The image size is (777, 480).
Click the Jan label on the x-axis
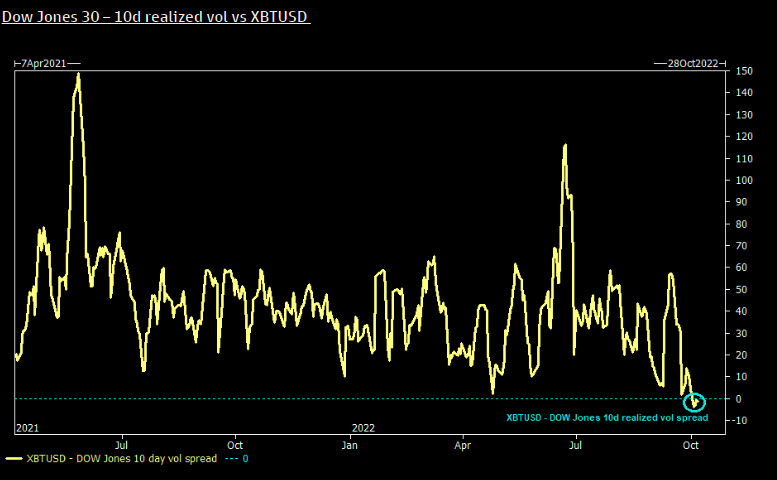tap(349, 445)
